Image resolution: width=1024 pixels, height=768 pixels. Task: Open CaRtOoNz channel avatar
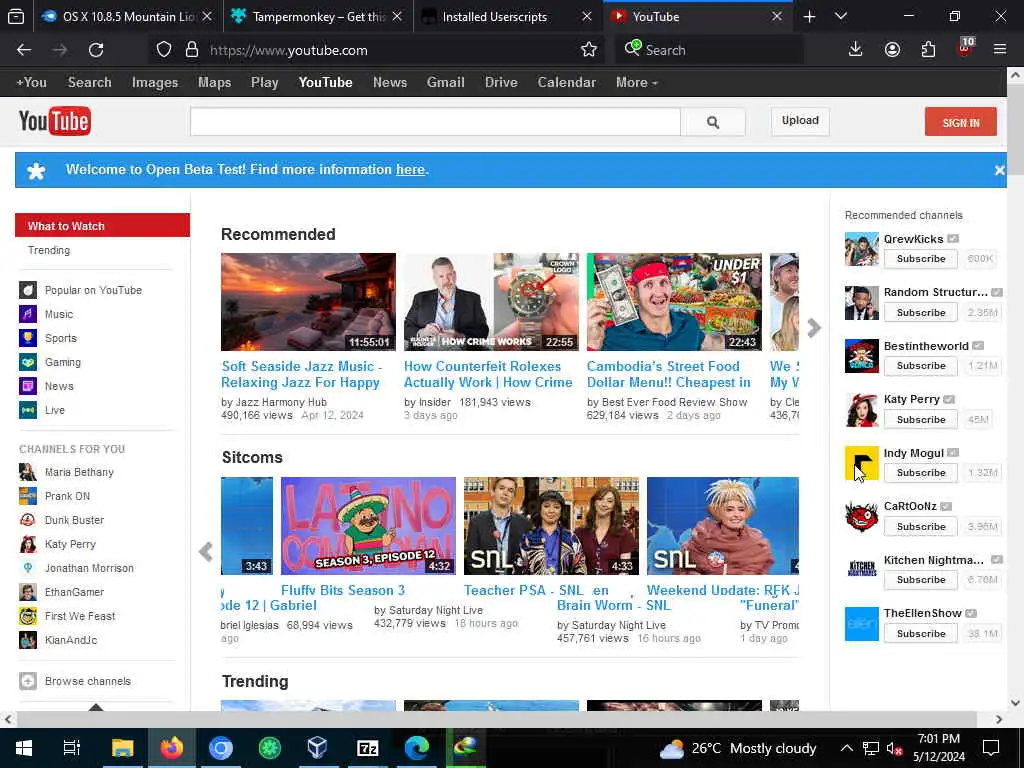(861, 517)
